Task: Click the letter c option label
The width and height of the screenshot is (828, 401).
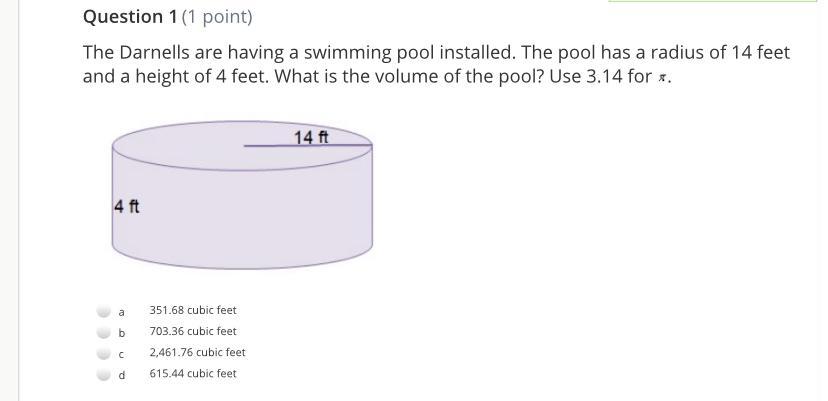Action: [121, 355]
